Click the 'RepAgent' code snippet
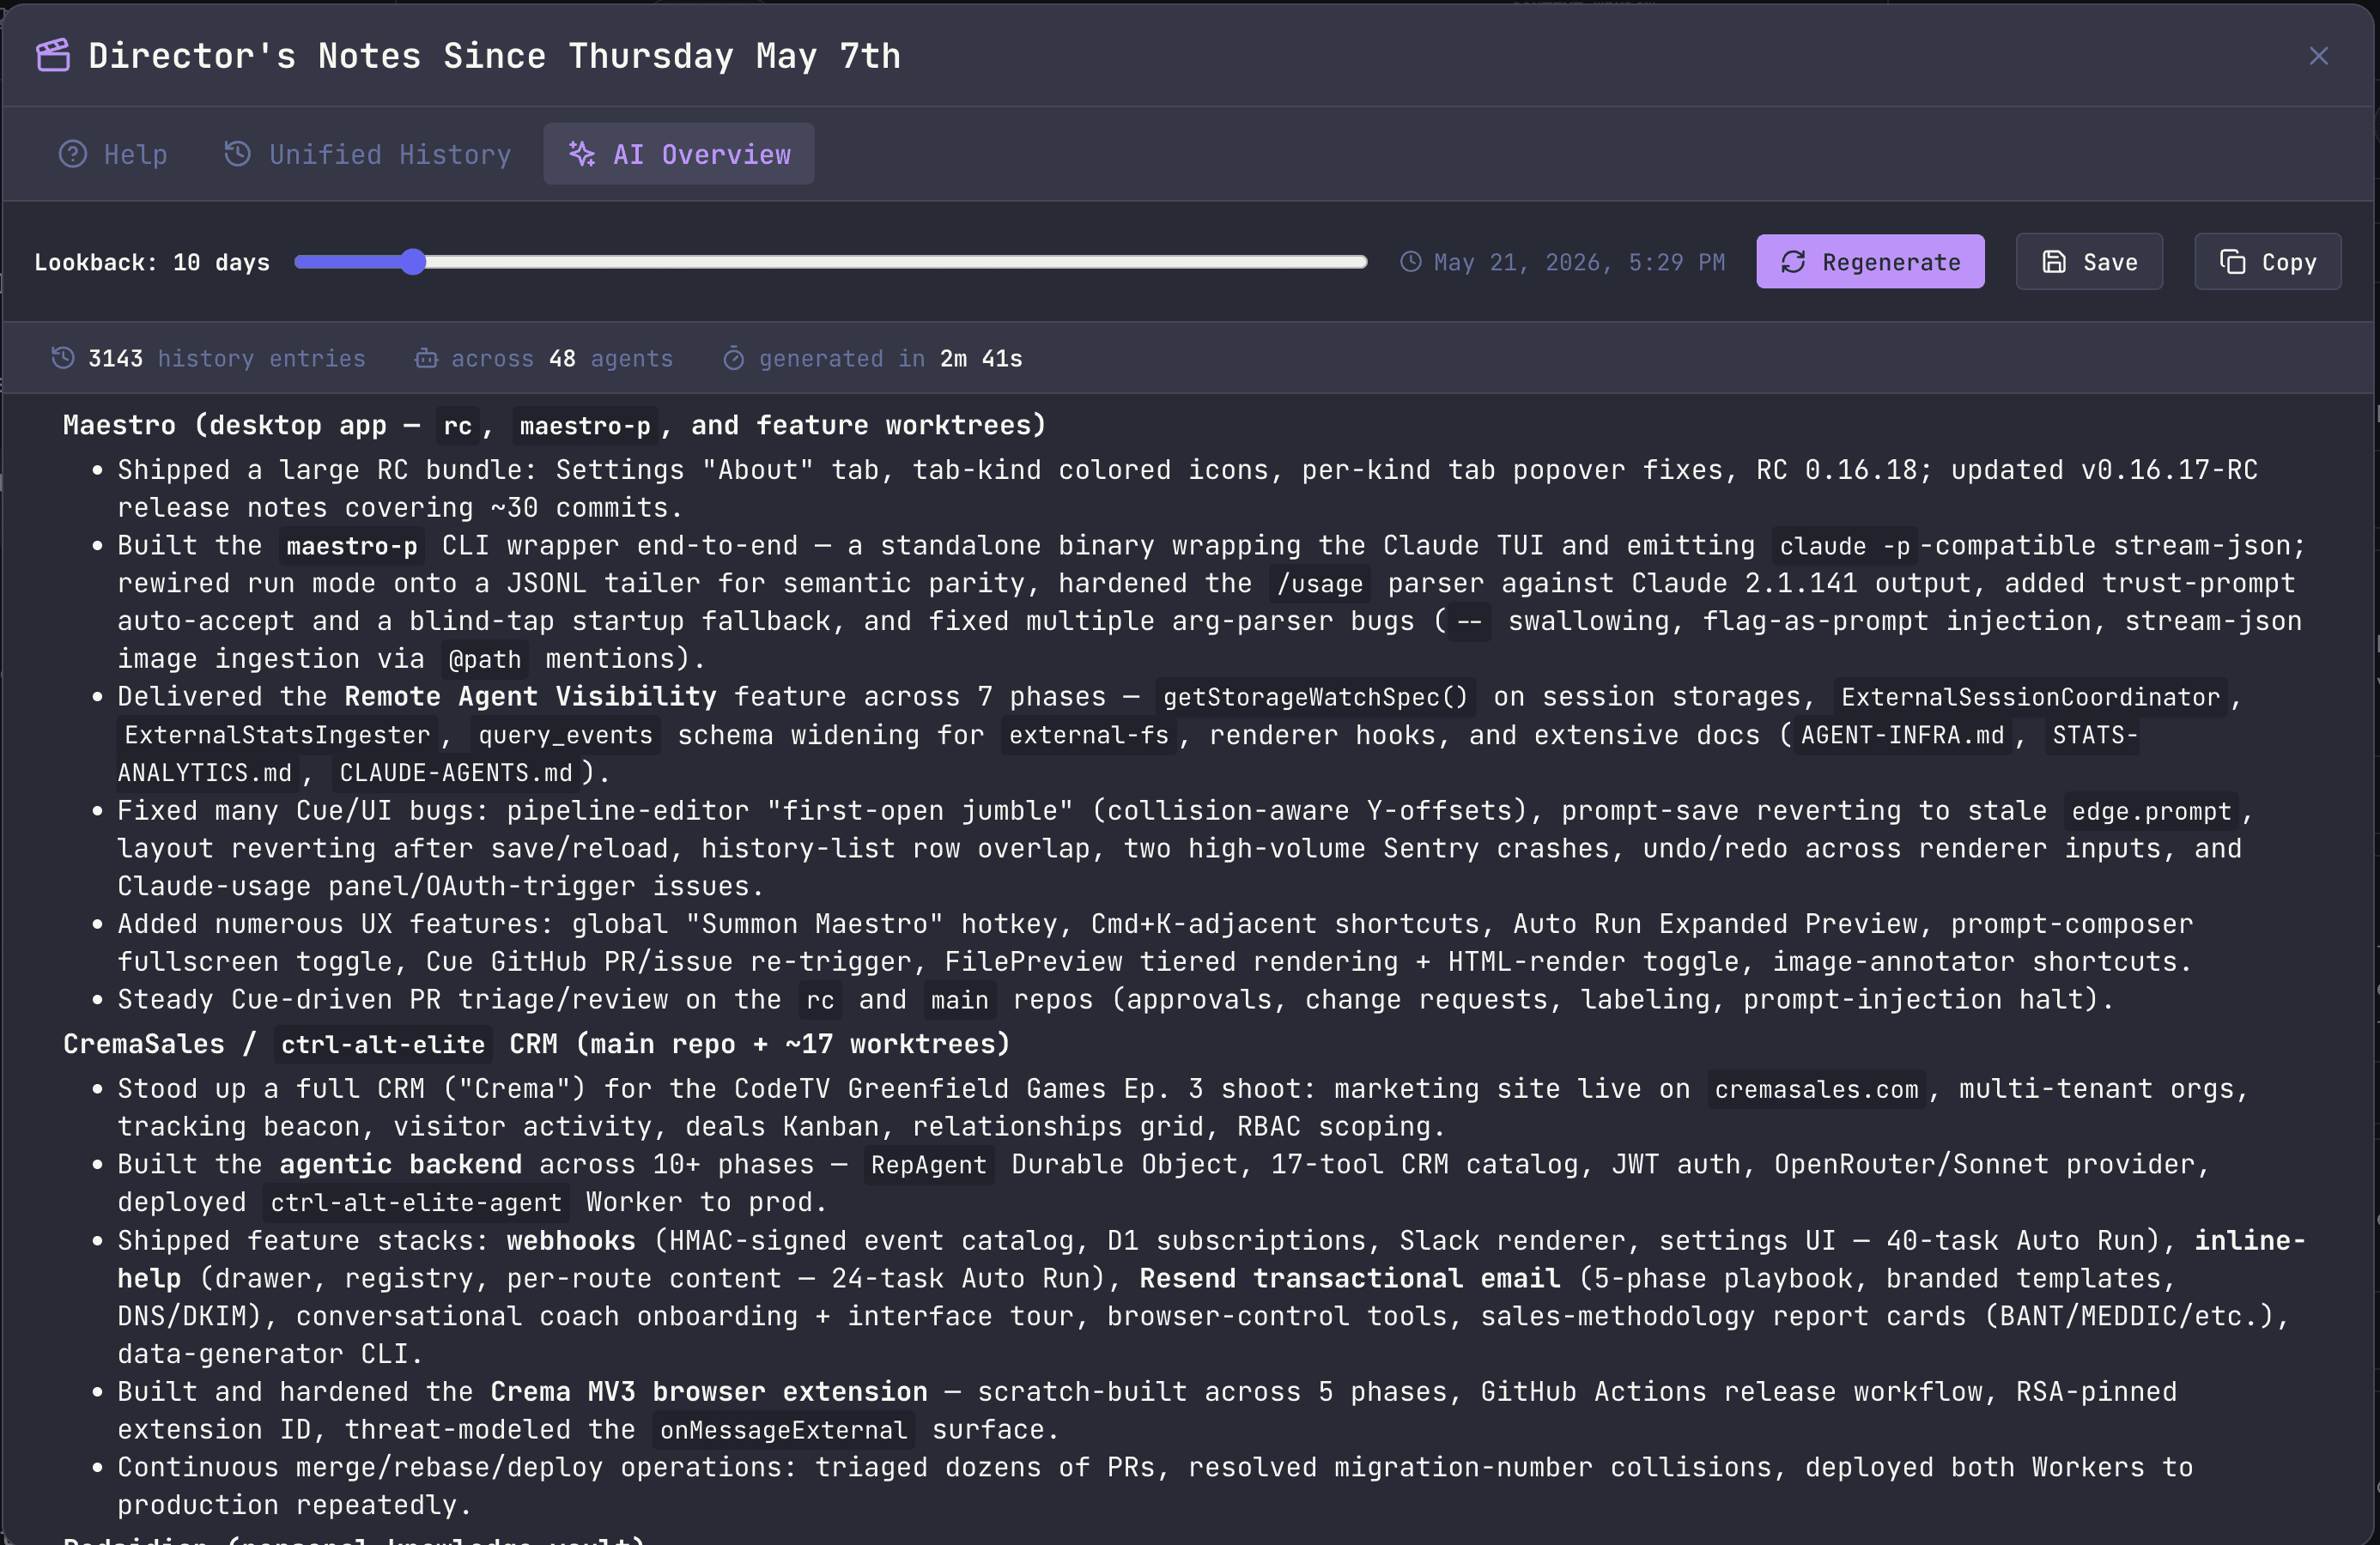This screenshot has height=1545, width=2380. click(x=928, y=1165)
